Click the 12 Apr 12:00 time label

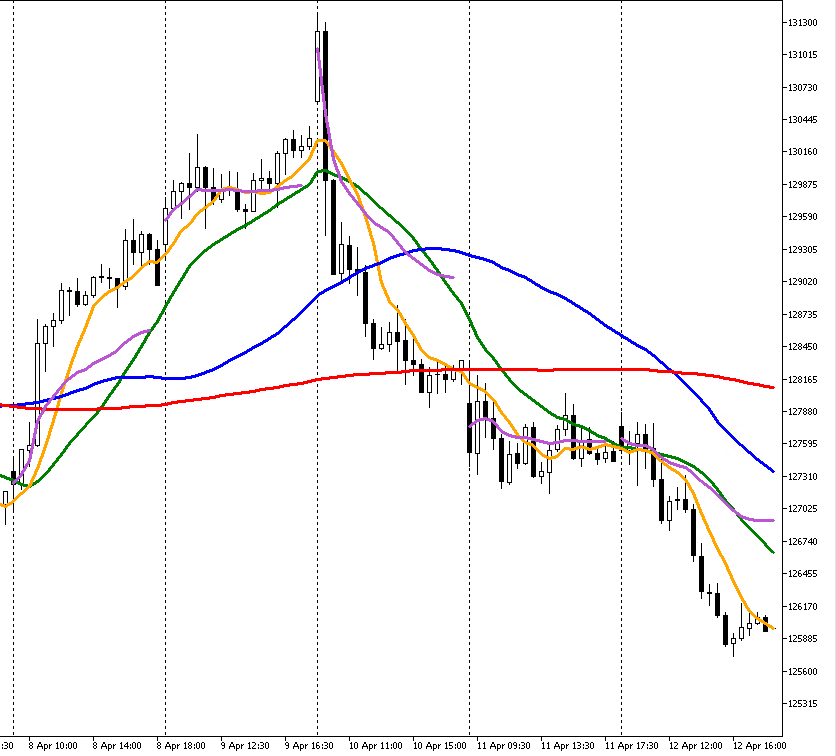(x=695, y=745)
